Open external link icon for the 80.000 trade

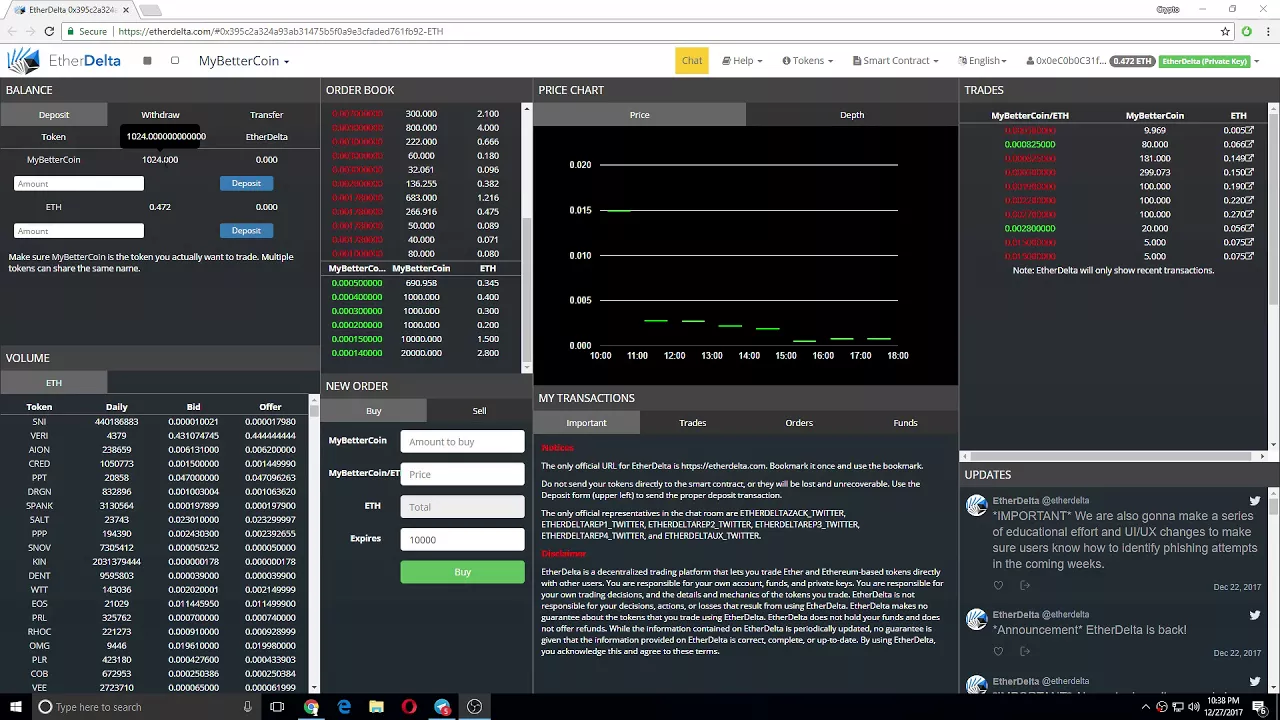point(1250,144)
